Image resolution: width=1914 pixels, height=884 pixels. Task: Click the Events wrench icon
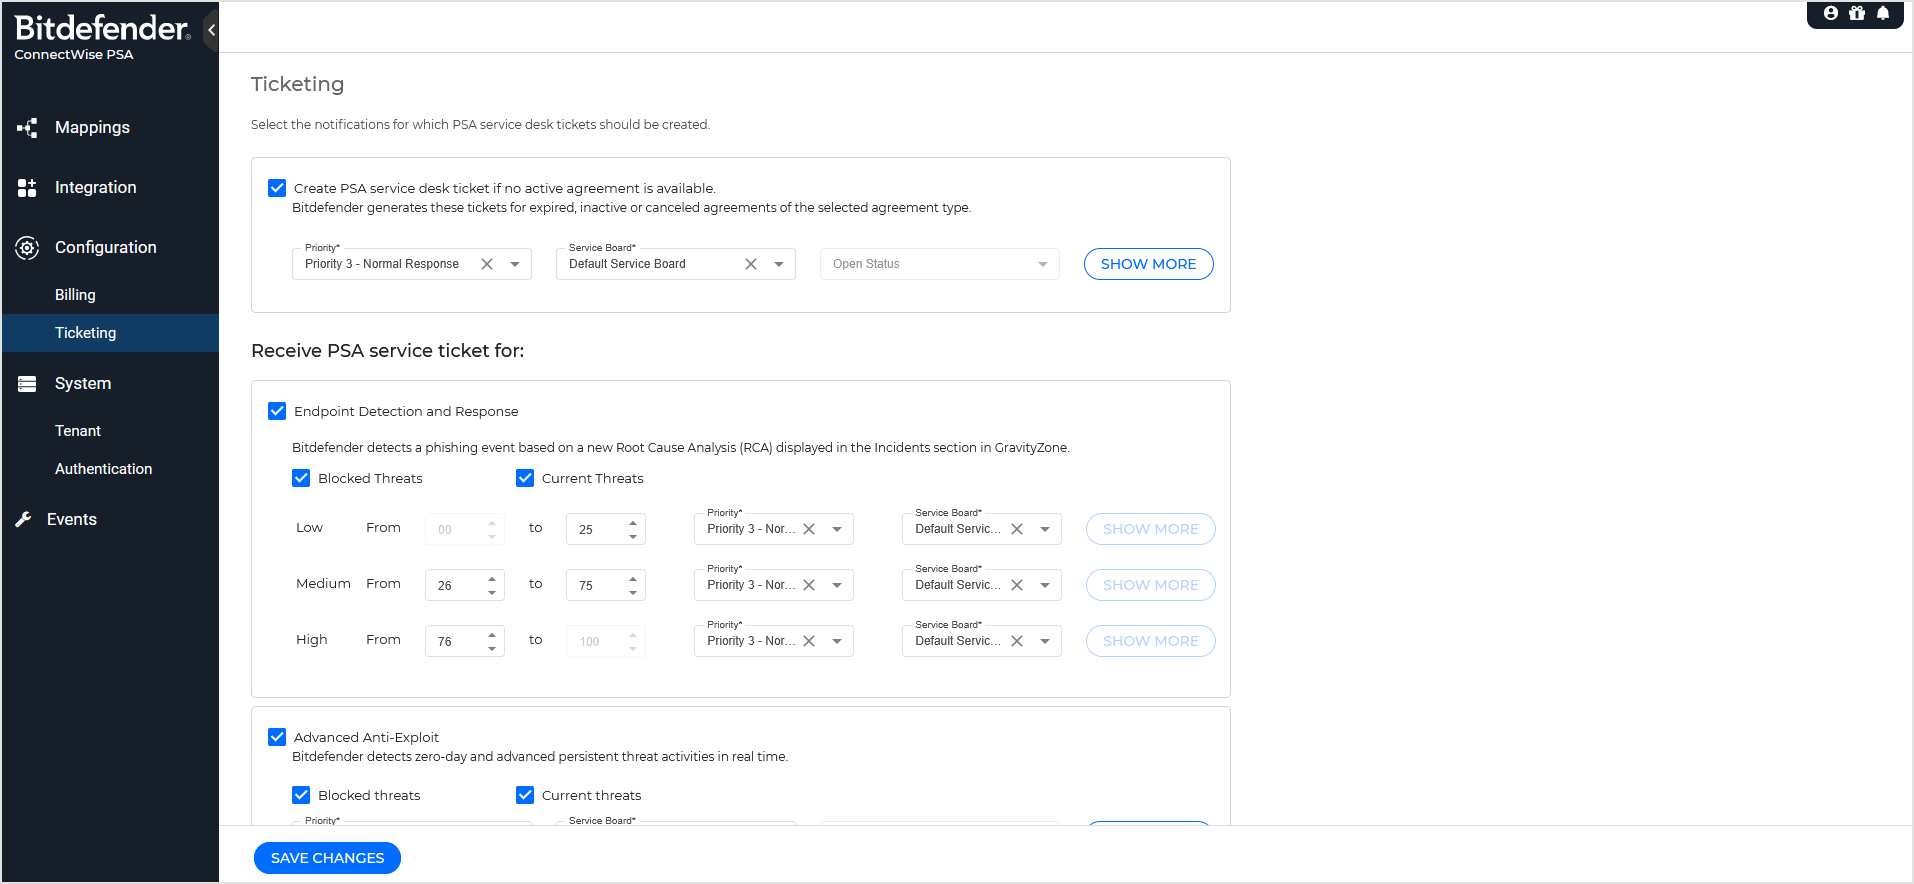(x=23, y=520)
